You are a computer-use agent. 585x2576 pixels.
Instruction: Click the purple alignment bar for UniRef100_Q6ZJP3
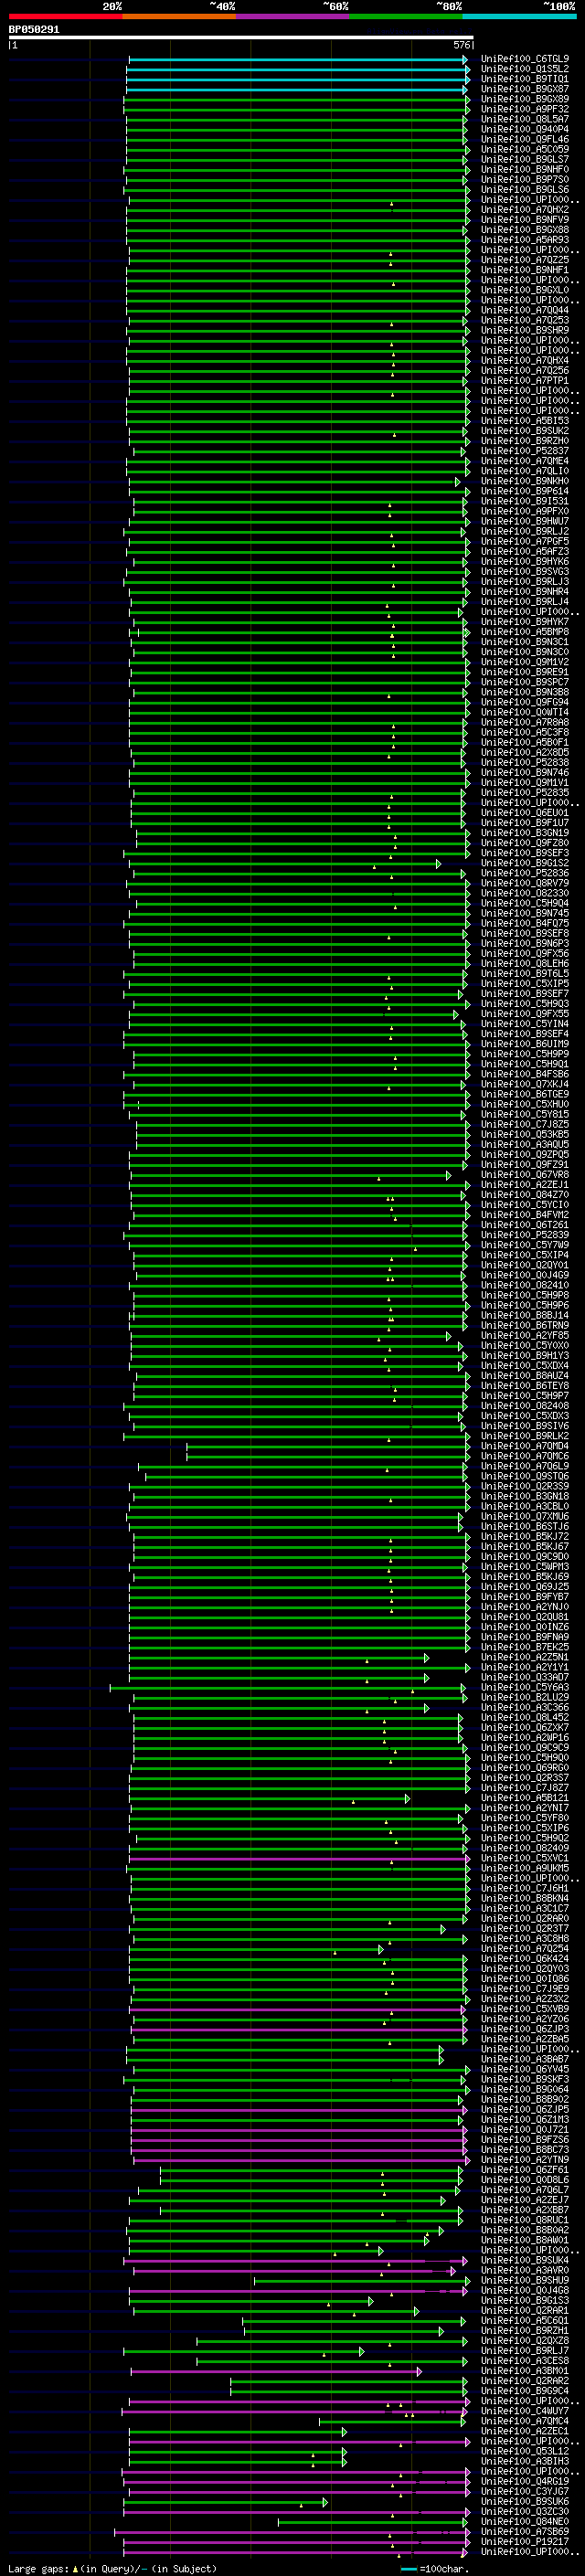pyautogui.click(x=299, y=2030)
